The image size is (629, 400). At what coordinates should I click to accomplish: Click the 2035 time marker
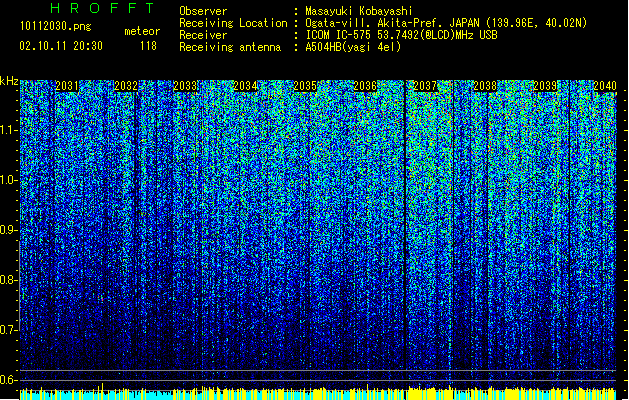pos(305,86)
